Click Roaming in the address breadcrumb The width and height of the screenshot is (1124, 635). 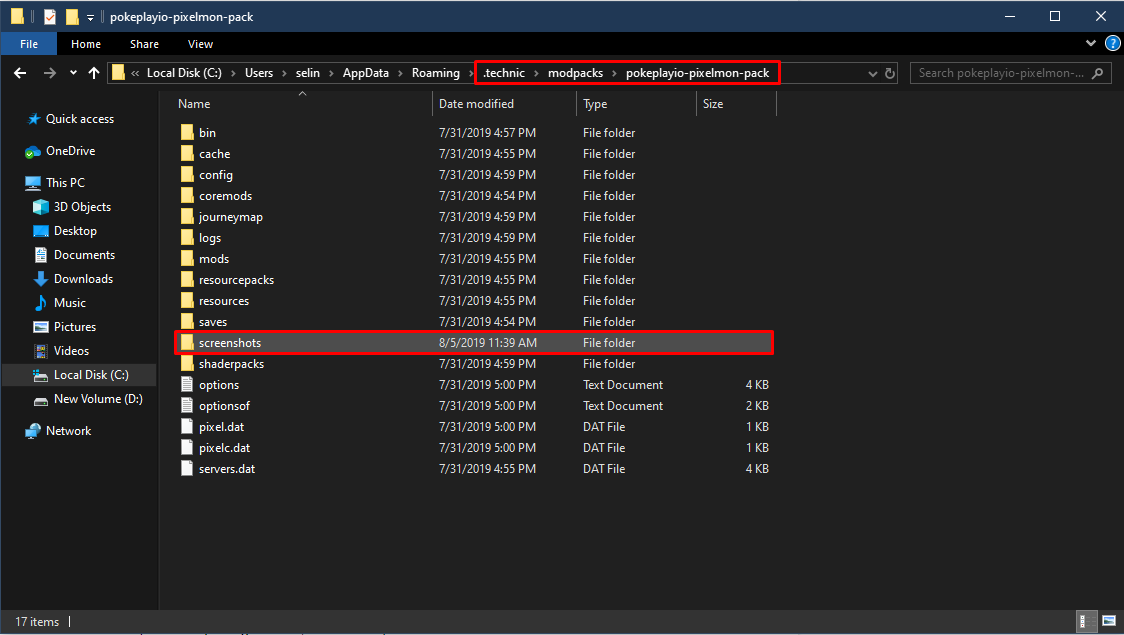point(436,73)
